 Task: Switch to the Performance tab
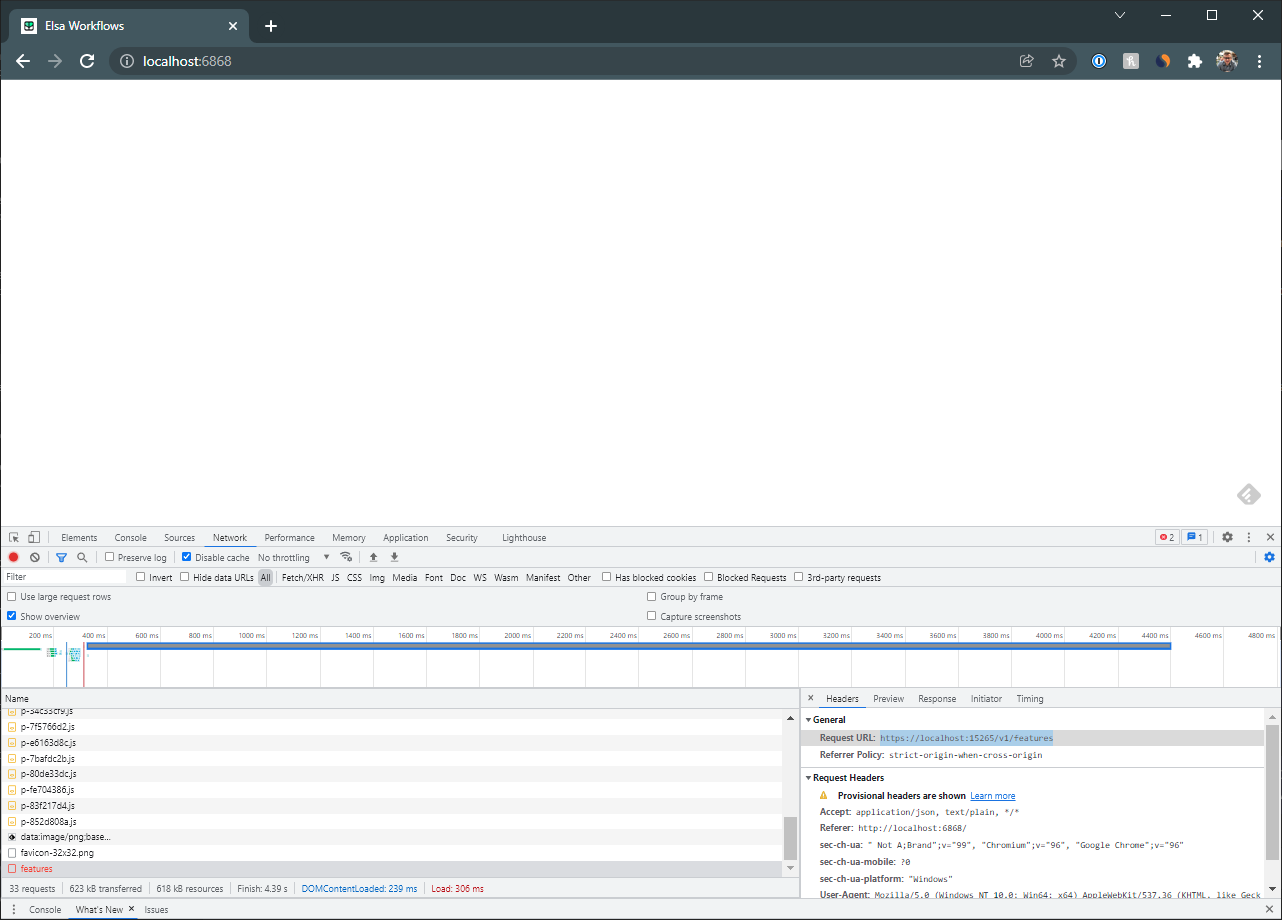click(x=289, y=537)
